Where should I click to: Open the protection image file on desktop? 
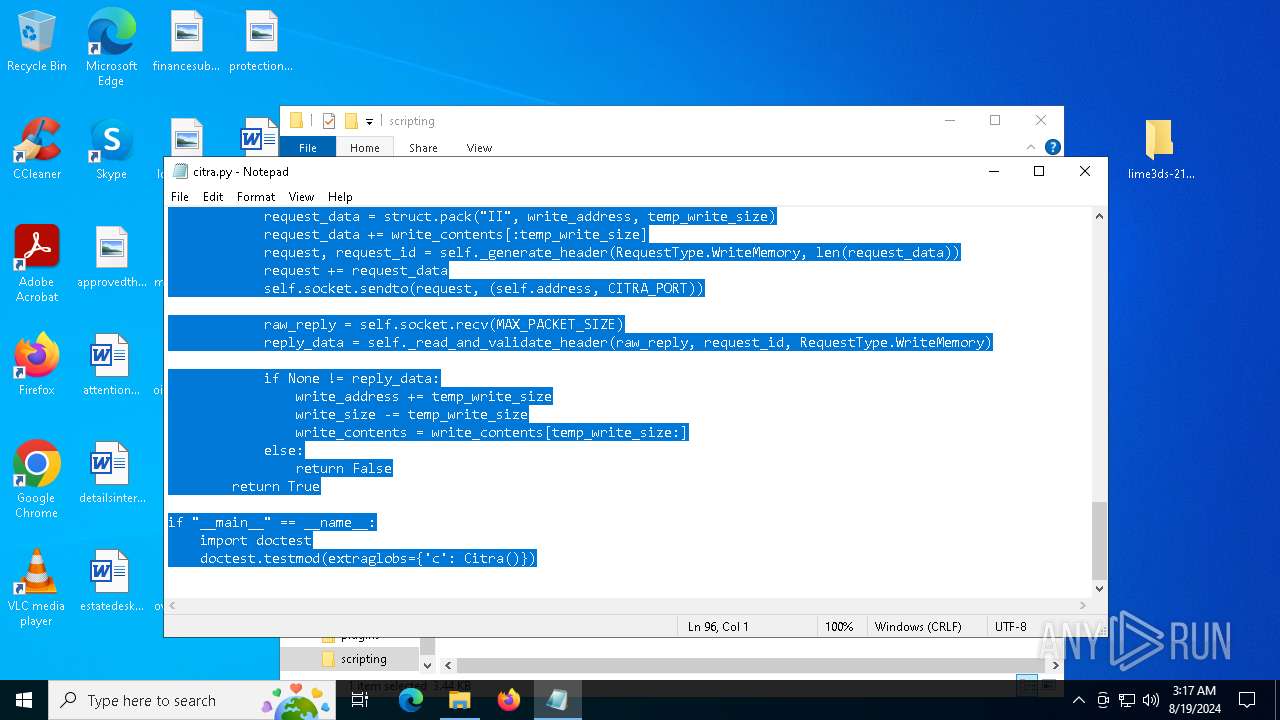(261, 42)
